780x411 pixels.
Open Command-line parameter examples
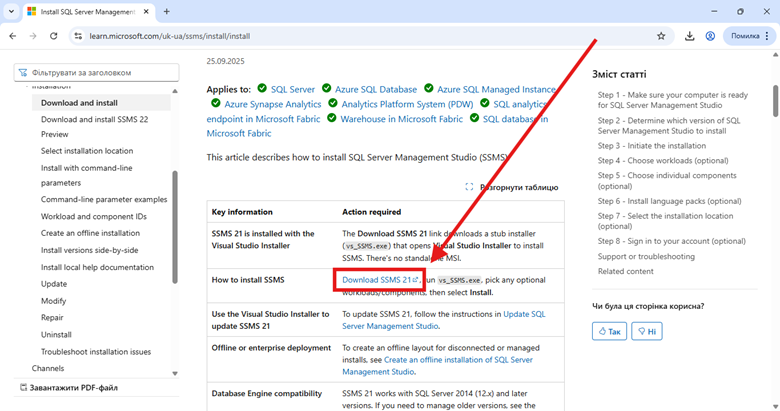104,200
